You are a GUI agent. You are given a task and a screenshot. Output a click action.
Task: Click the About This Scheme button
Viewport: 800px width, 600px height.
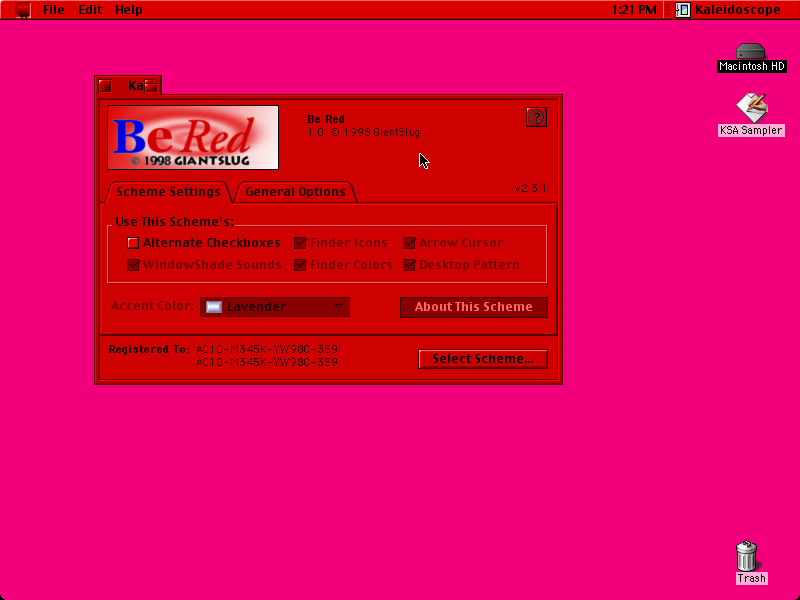click(x=473, y=307)
